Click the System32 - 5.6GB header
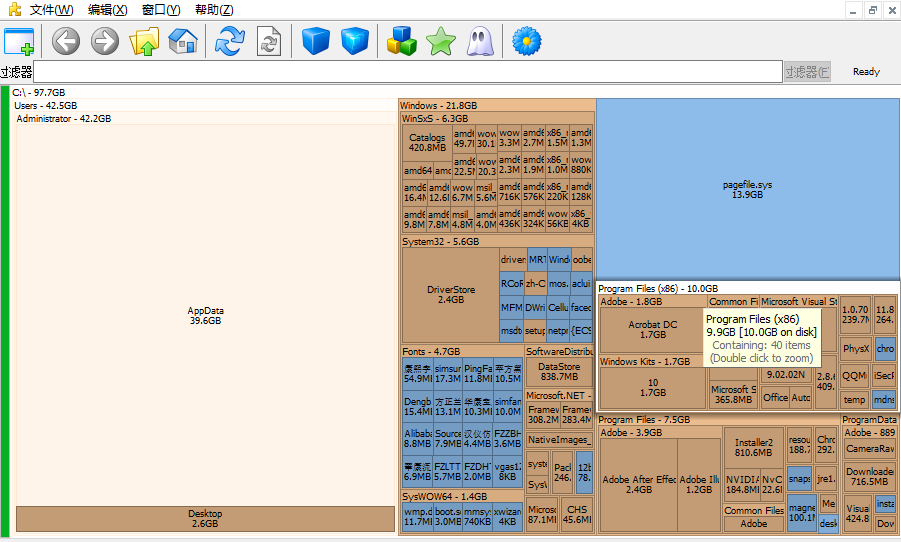This screenshot has height=542, width=901. 441,241
